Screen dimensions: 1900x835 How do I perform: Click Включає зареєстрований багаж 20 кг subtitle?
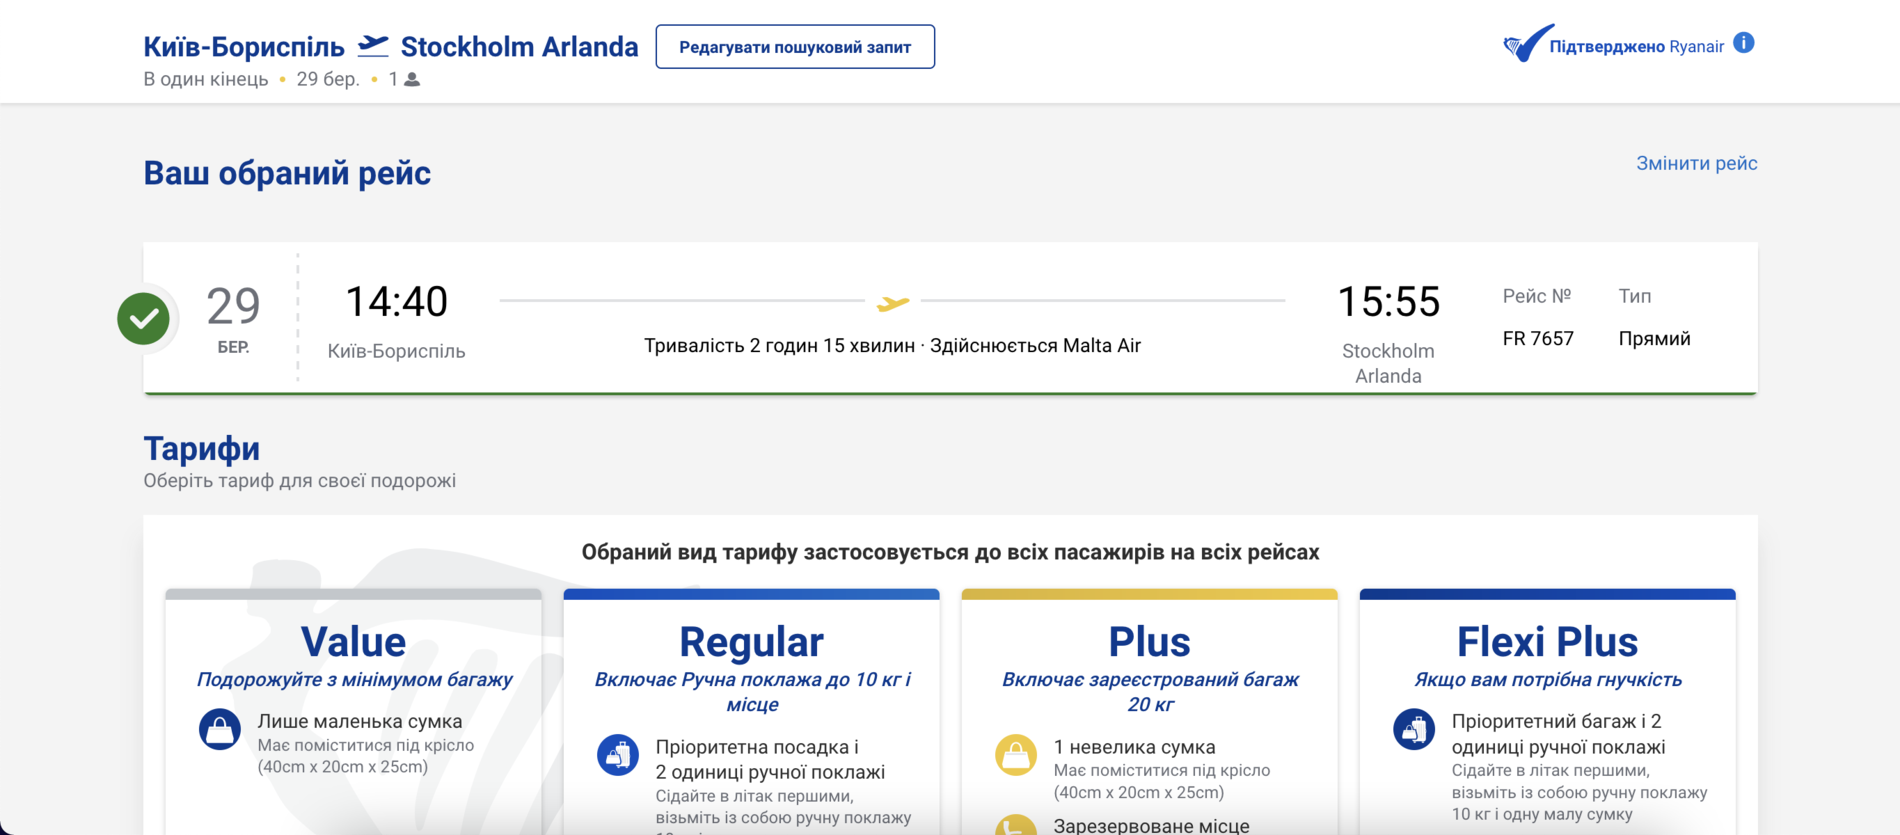tap(1150, 692)
